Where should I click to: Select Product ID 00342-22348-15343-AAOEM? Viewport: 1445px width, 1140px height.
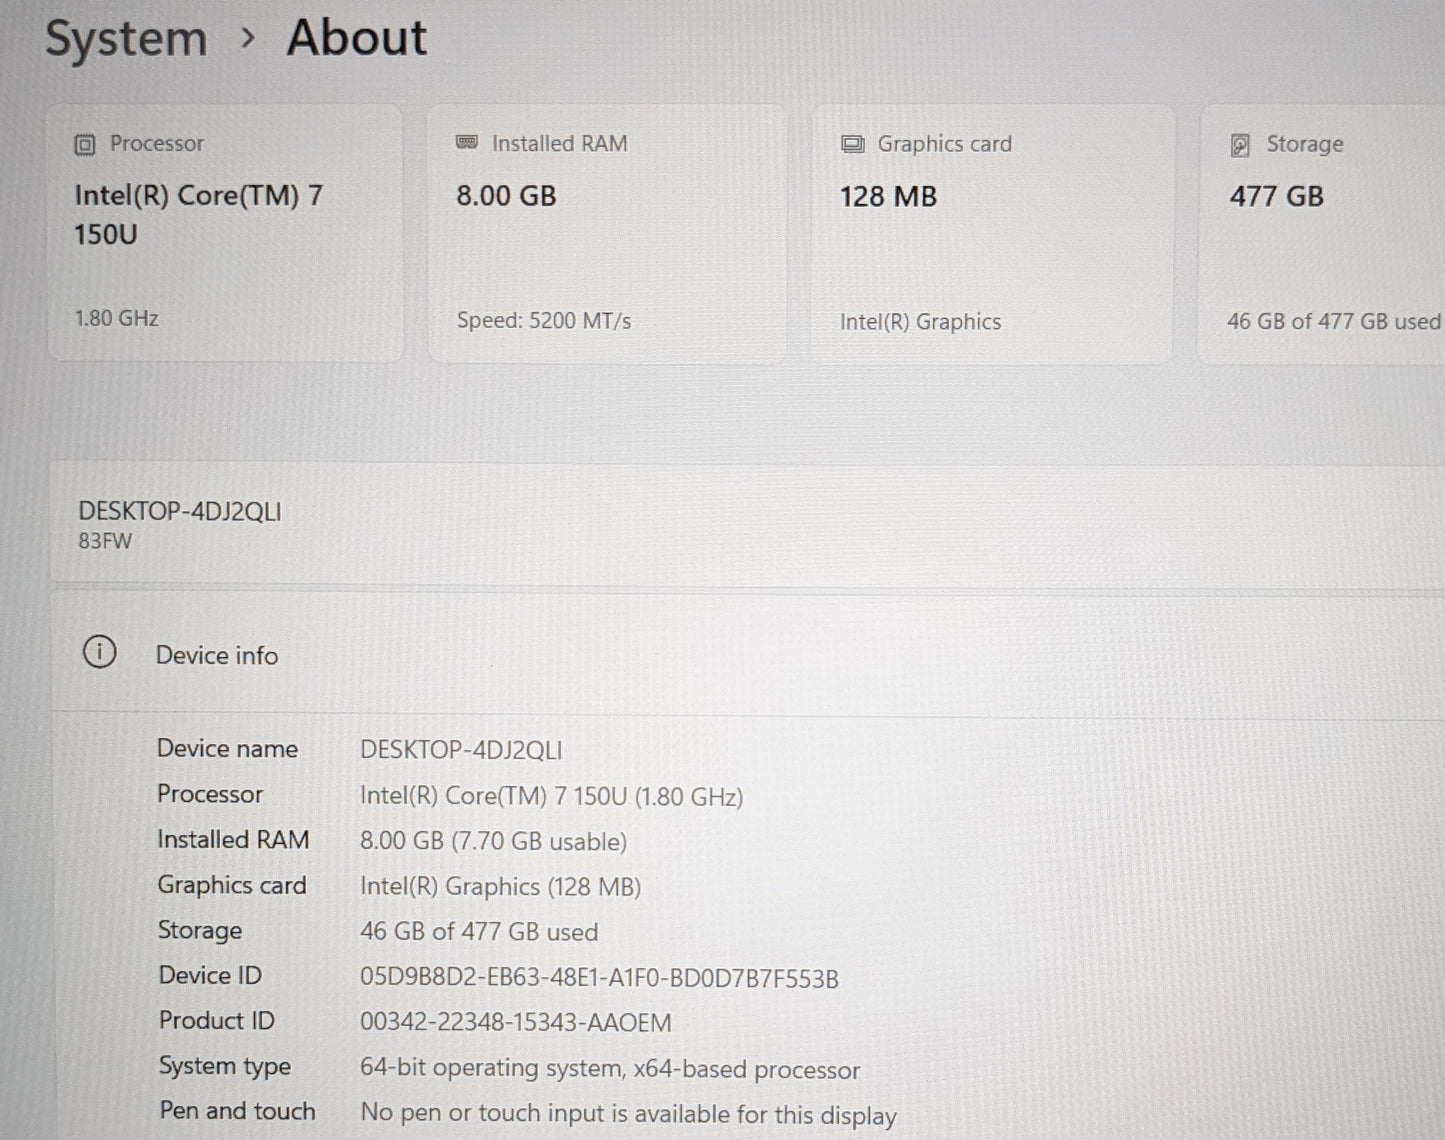516,1022
